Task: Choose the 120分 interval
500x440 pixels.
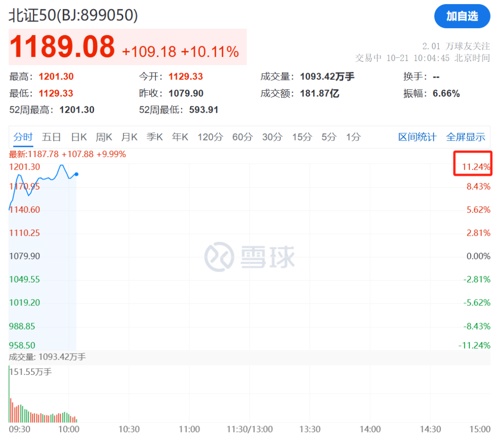Action: 210,137
